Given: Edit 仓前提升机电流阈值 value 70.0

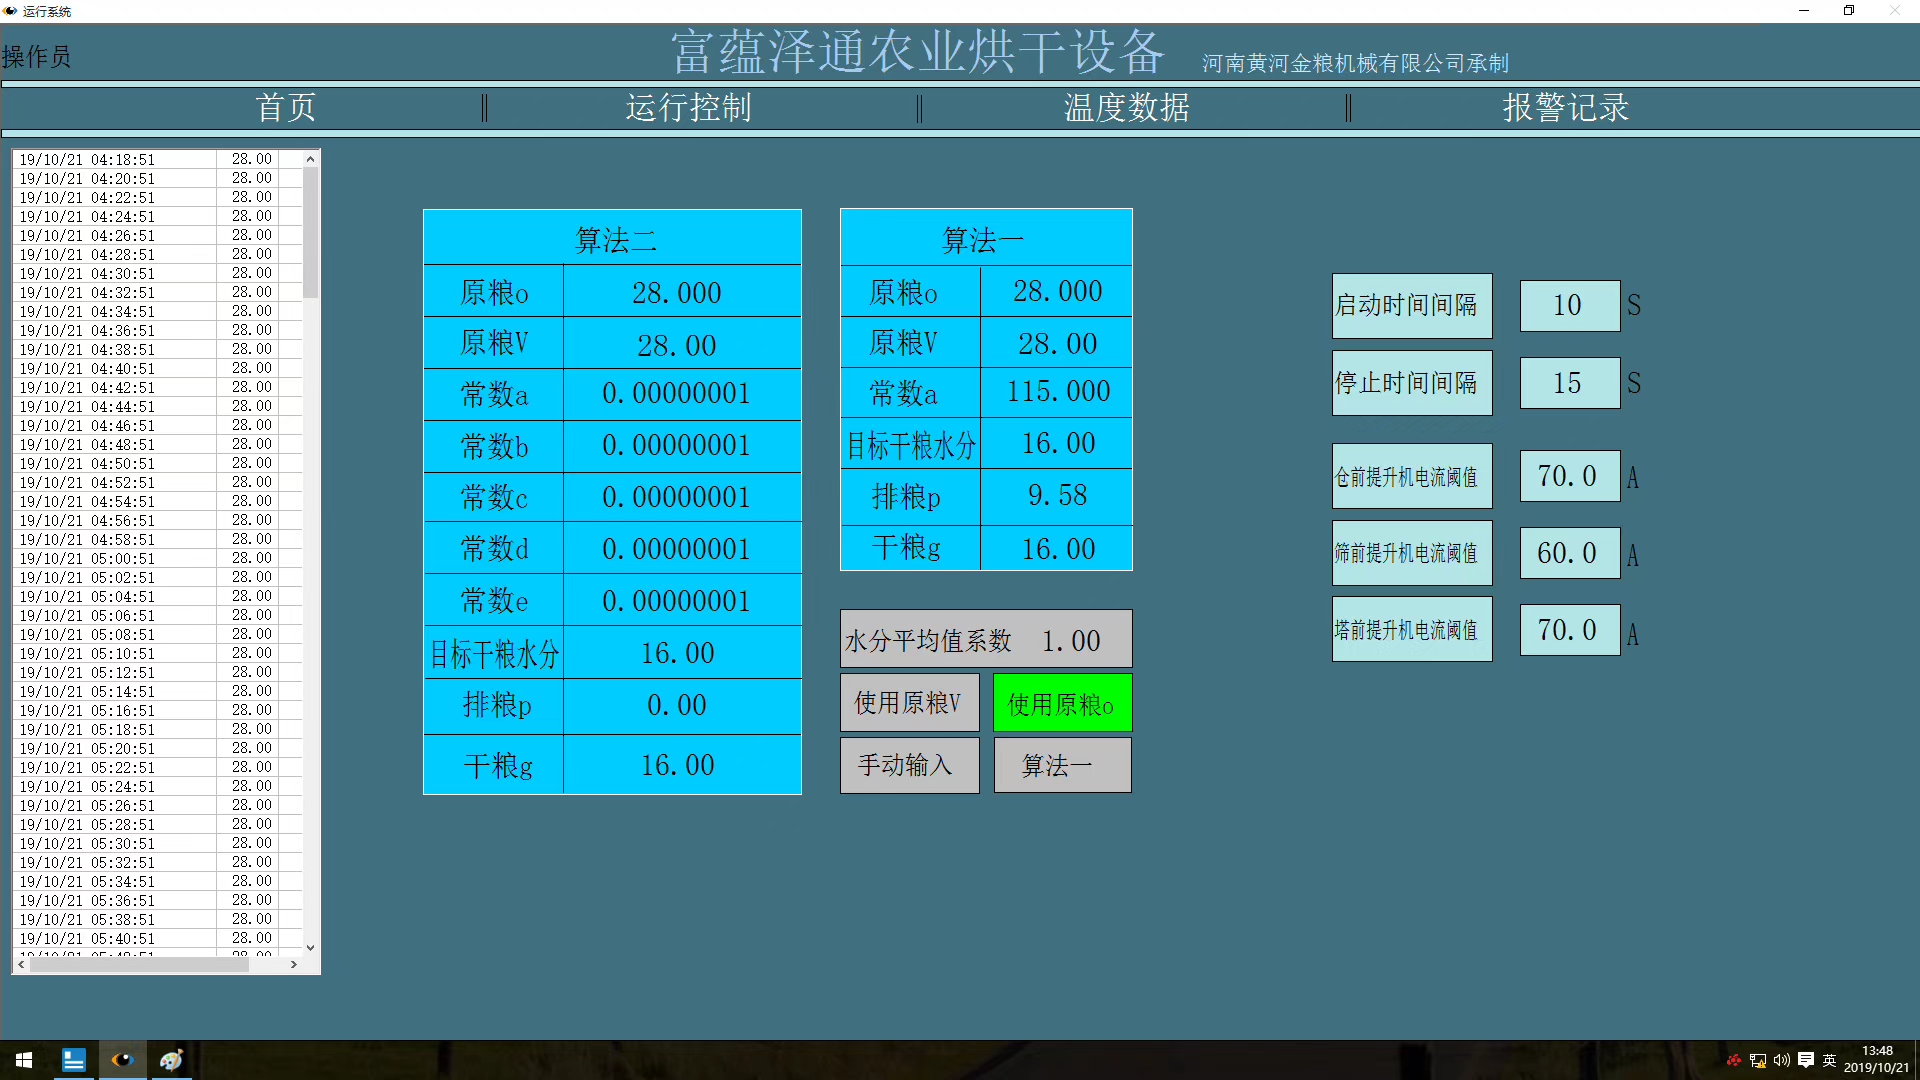Looking at the screenshot, I should [1569, 476].
